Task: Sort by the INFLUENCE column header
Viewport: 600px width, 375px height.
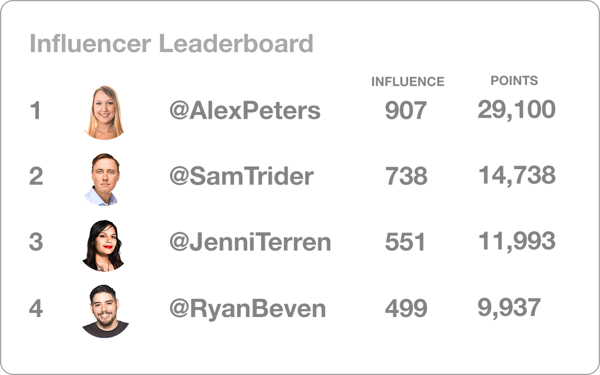Action: pos(408,82)
